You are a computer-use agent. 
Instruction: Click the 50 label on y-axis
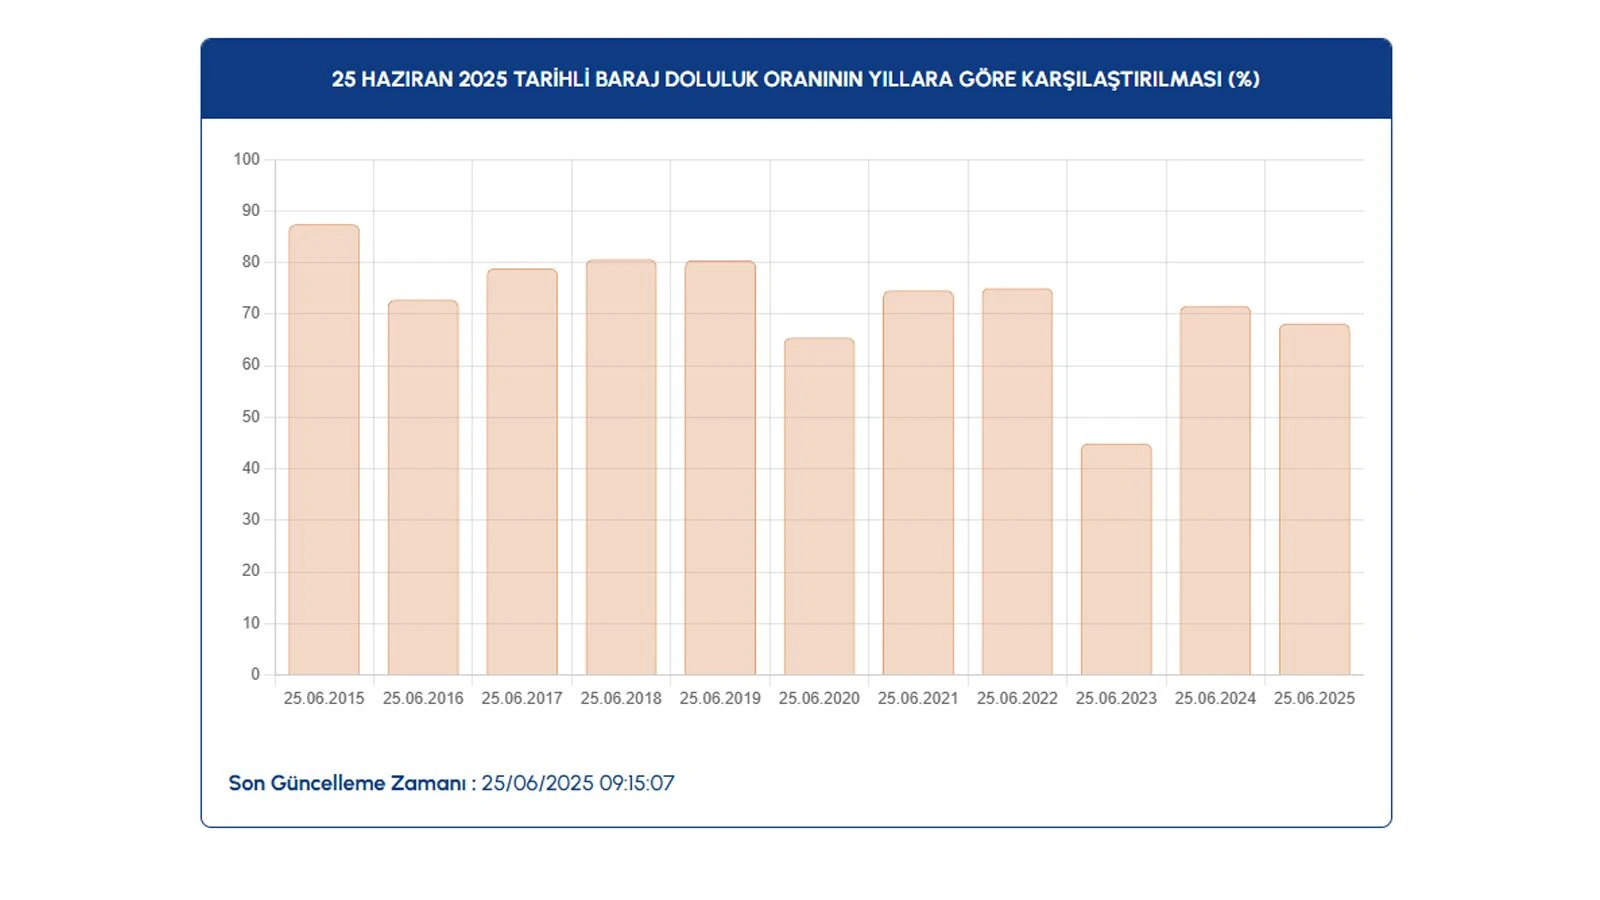click(250, 416)
